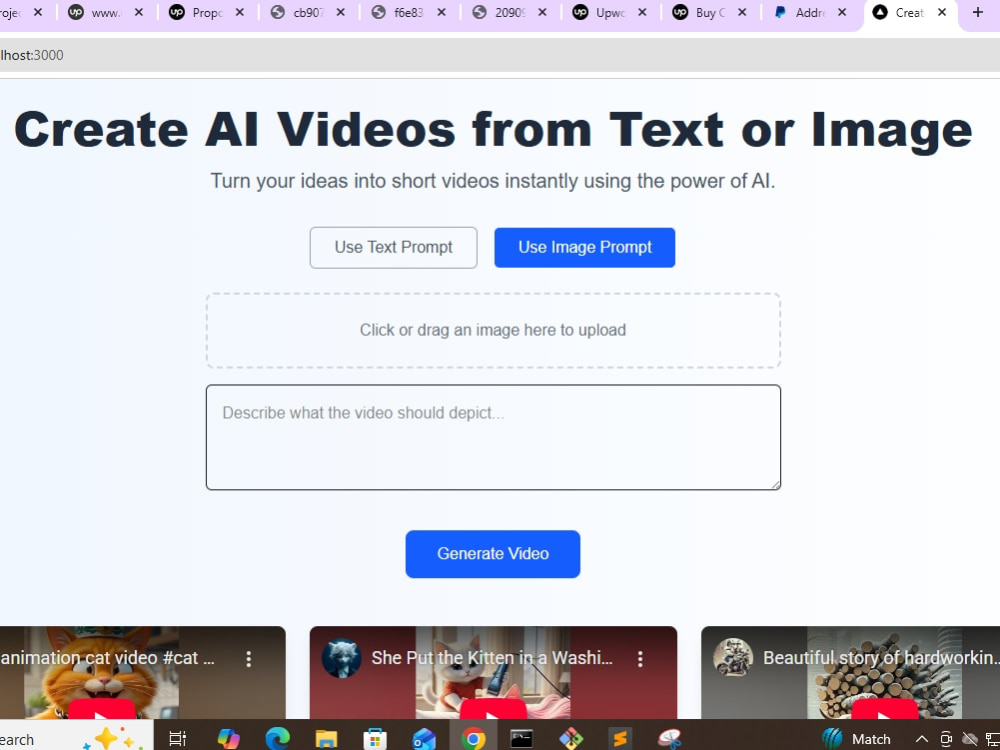The height and width of the screenshot is (750, 1000).
Task: Open the 'She Put the Kitten in a Washi...' title
Action: tap(492, 658)
